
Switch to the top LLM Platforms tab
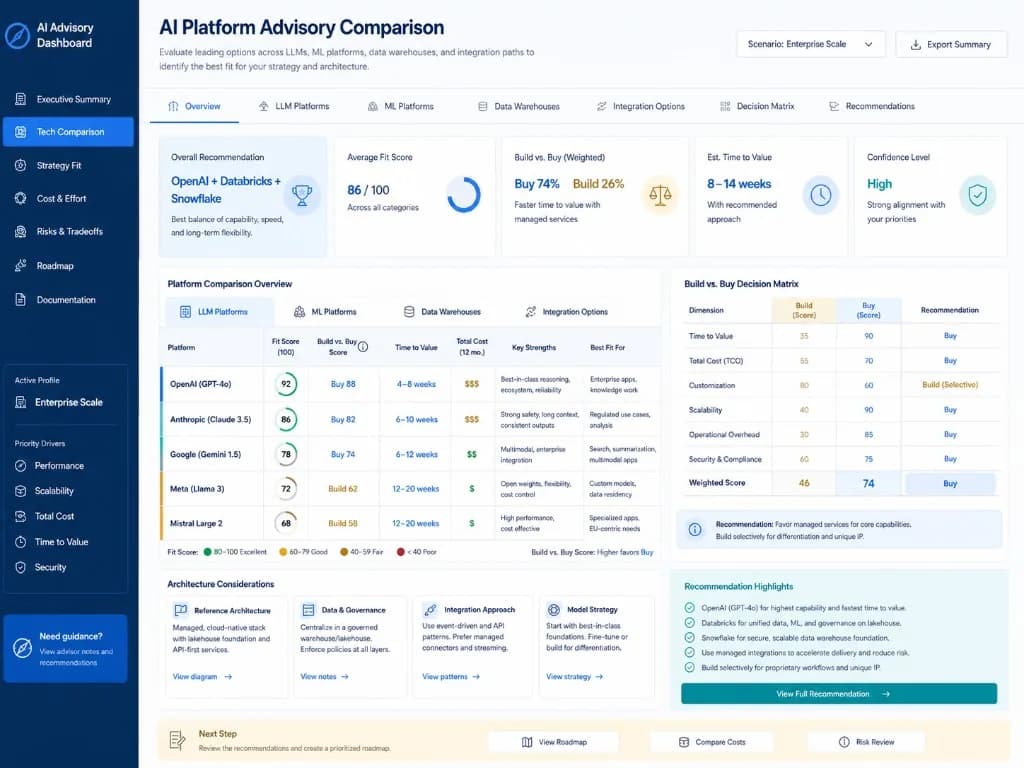pos(294,106)
